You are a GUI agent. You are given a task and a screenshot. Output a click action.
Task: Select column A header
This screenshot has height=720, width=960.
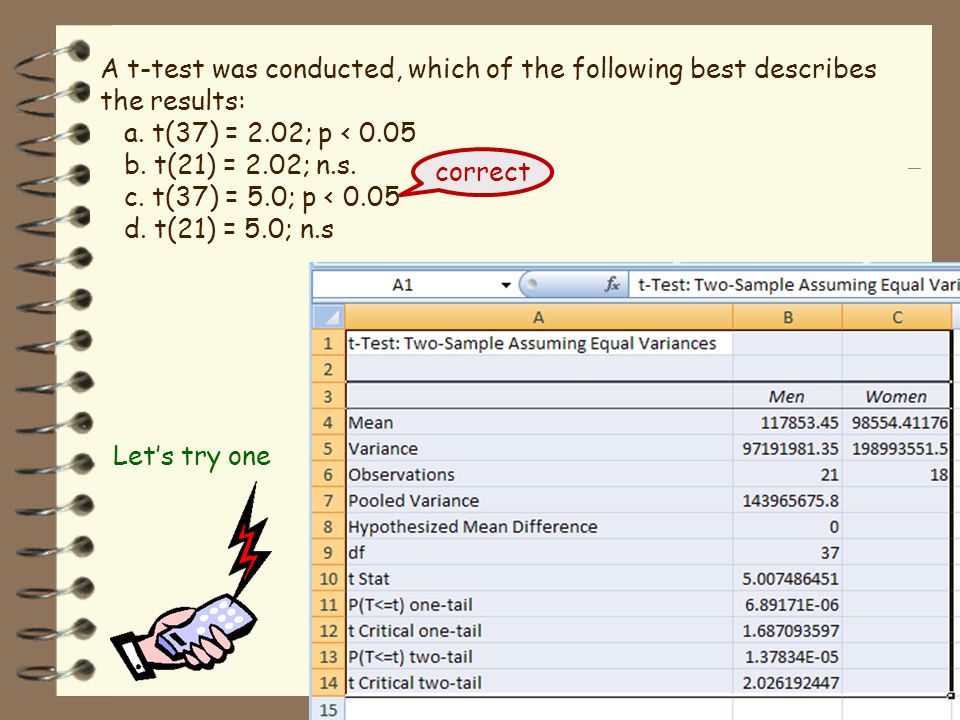tap(539, 317)
